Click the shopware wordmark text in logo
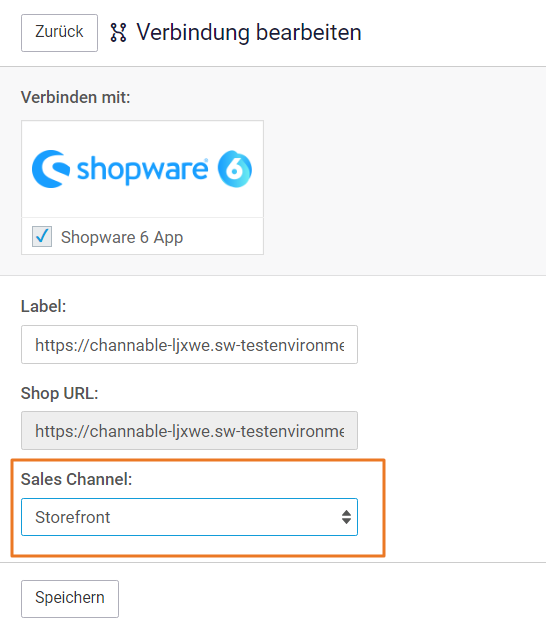 coord(142,170)
